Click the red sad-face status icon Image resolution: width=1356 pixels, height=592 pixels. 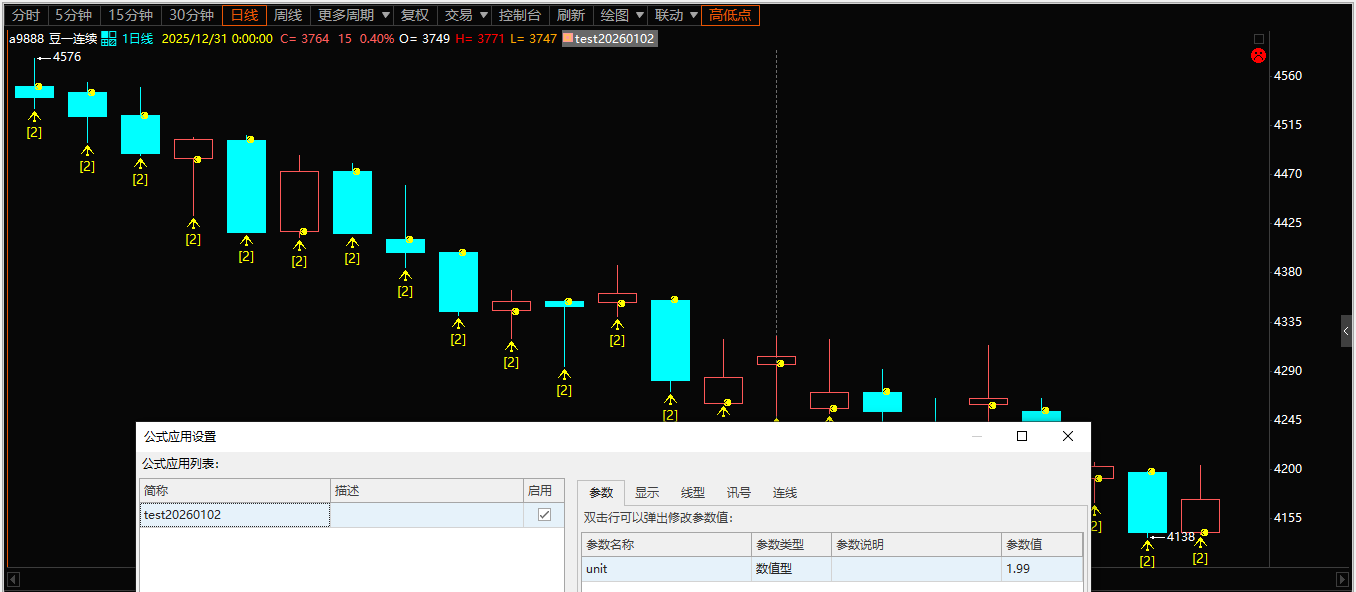(x=1259, y=56)
